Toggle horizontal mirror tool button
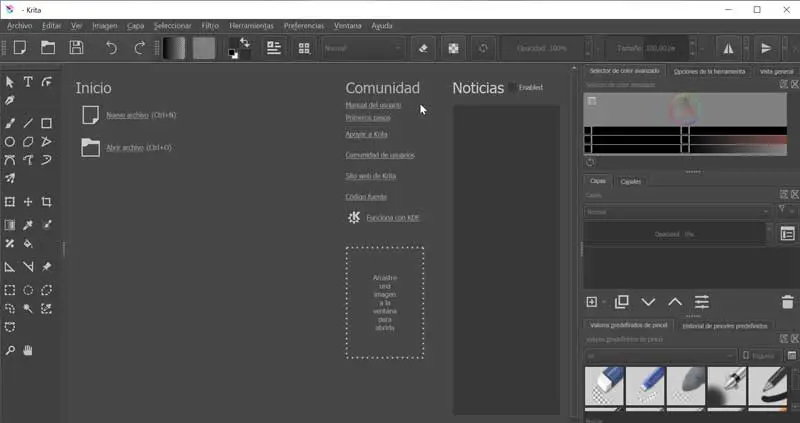This screenshot has height=423, width=800. pyautogui.click(x=727, y=47)
